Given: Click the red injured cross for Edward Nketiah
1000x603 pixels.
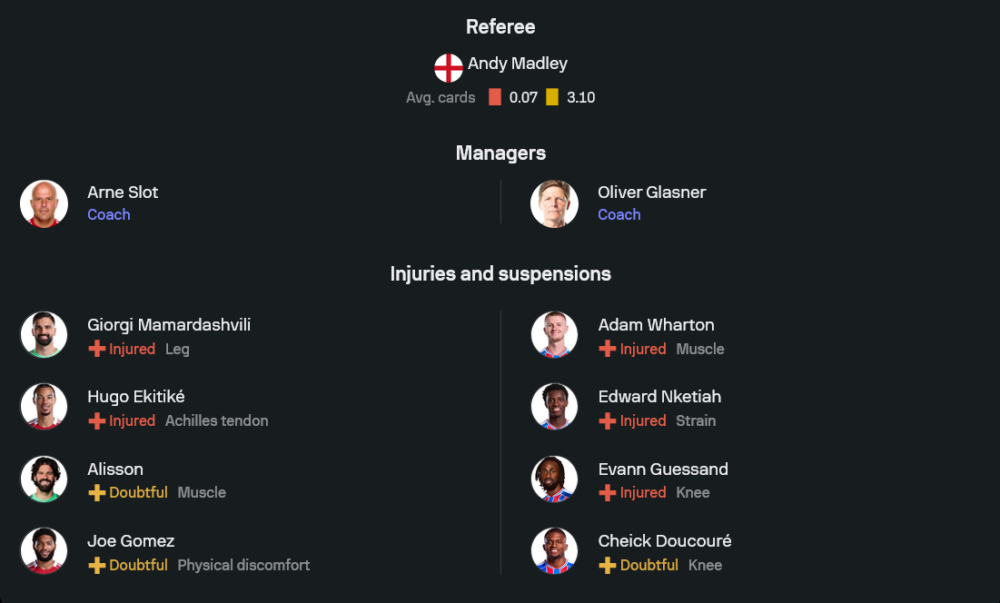Looking at the screenshot, I should 607,421.
